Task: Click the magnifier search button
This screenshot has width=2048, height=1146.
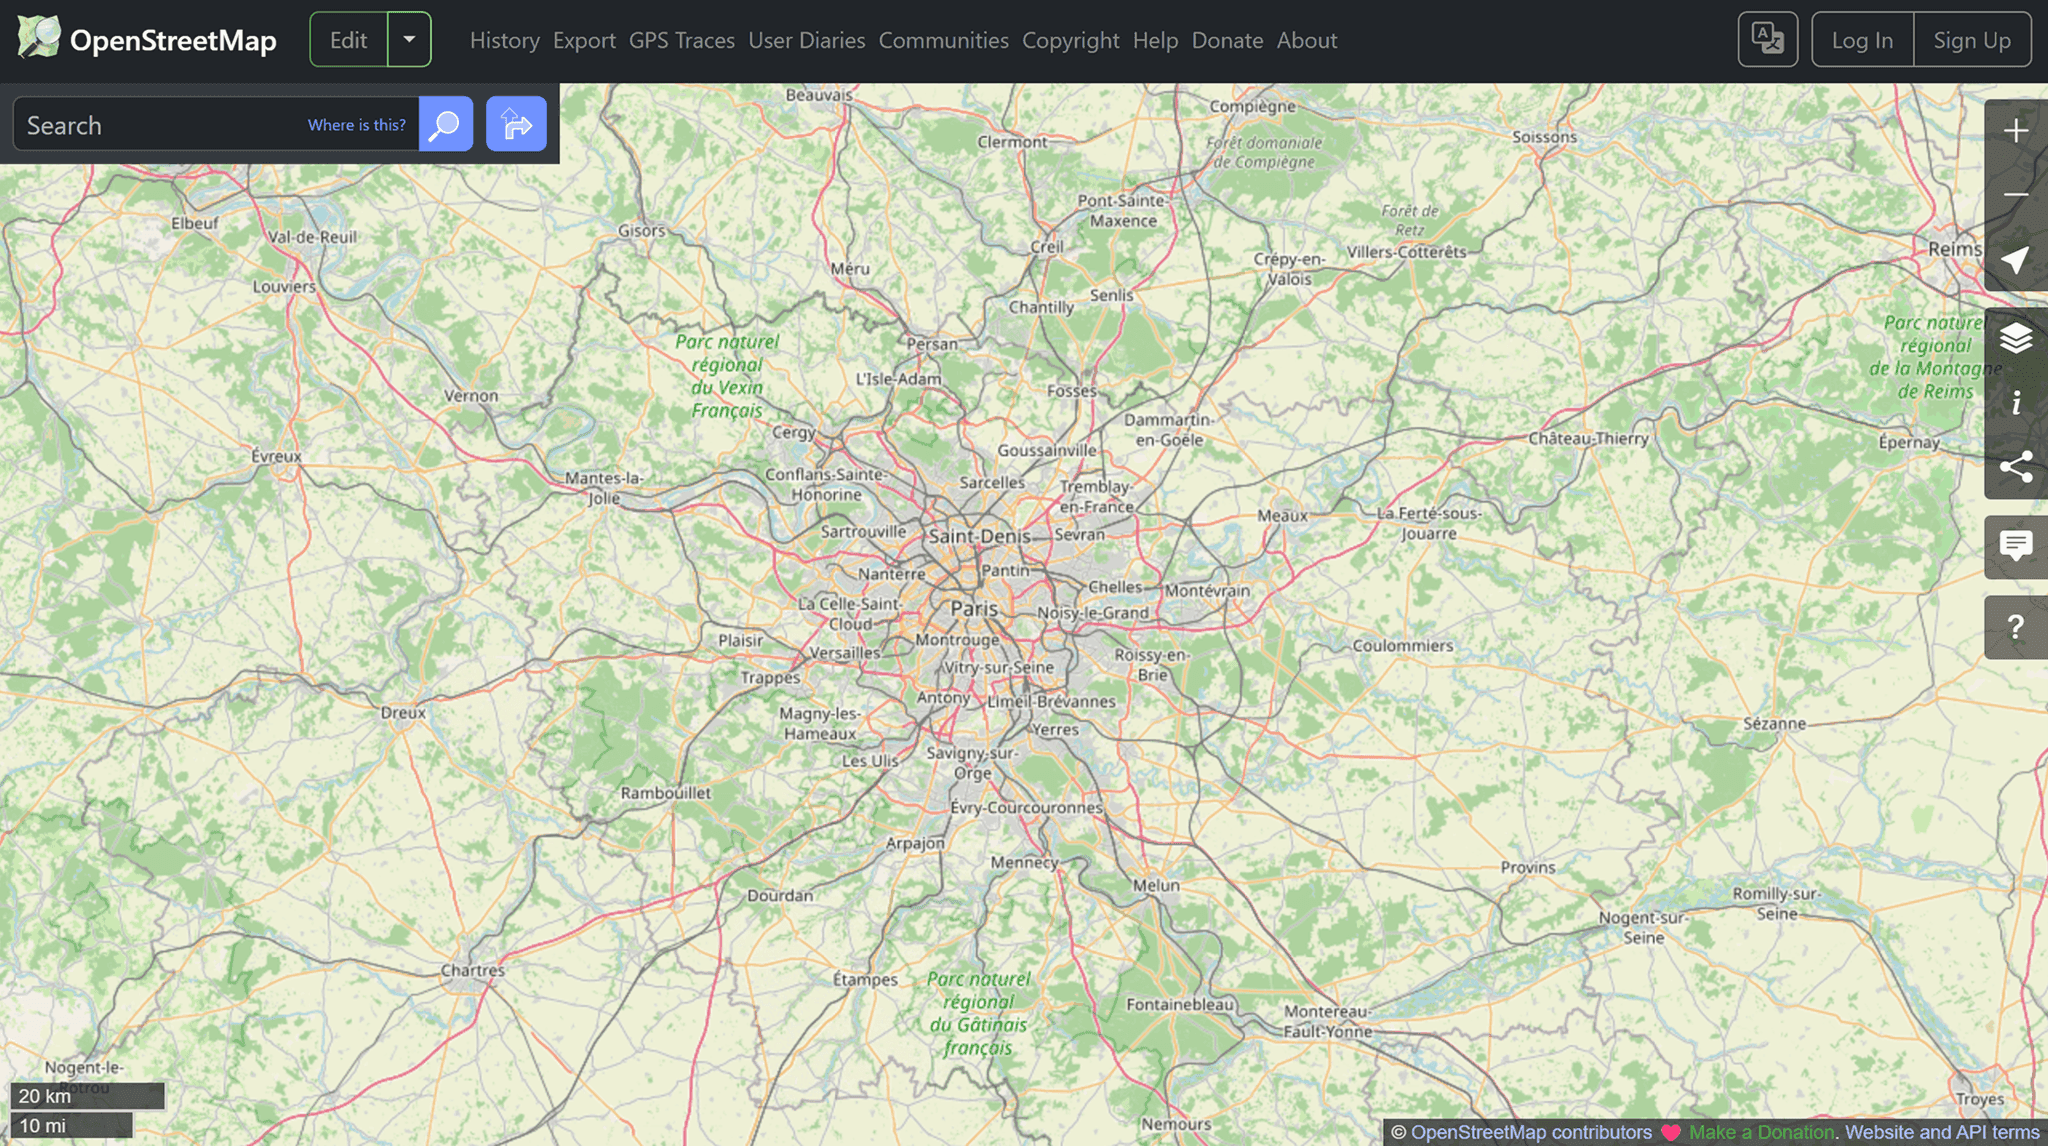Action: 445,124
